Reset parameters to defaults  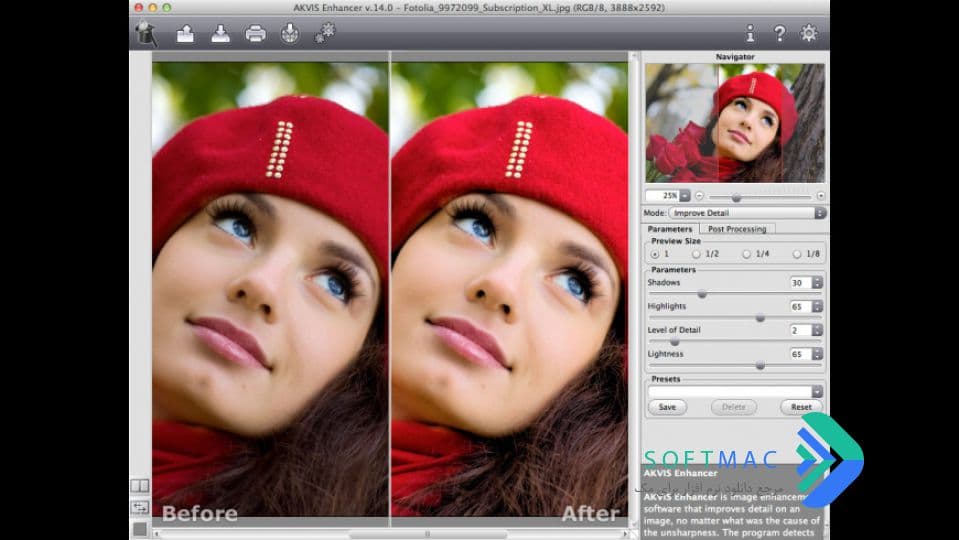(801, 407)
